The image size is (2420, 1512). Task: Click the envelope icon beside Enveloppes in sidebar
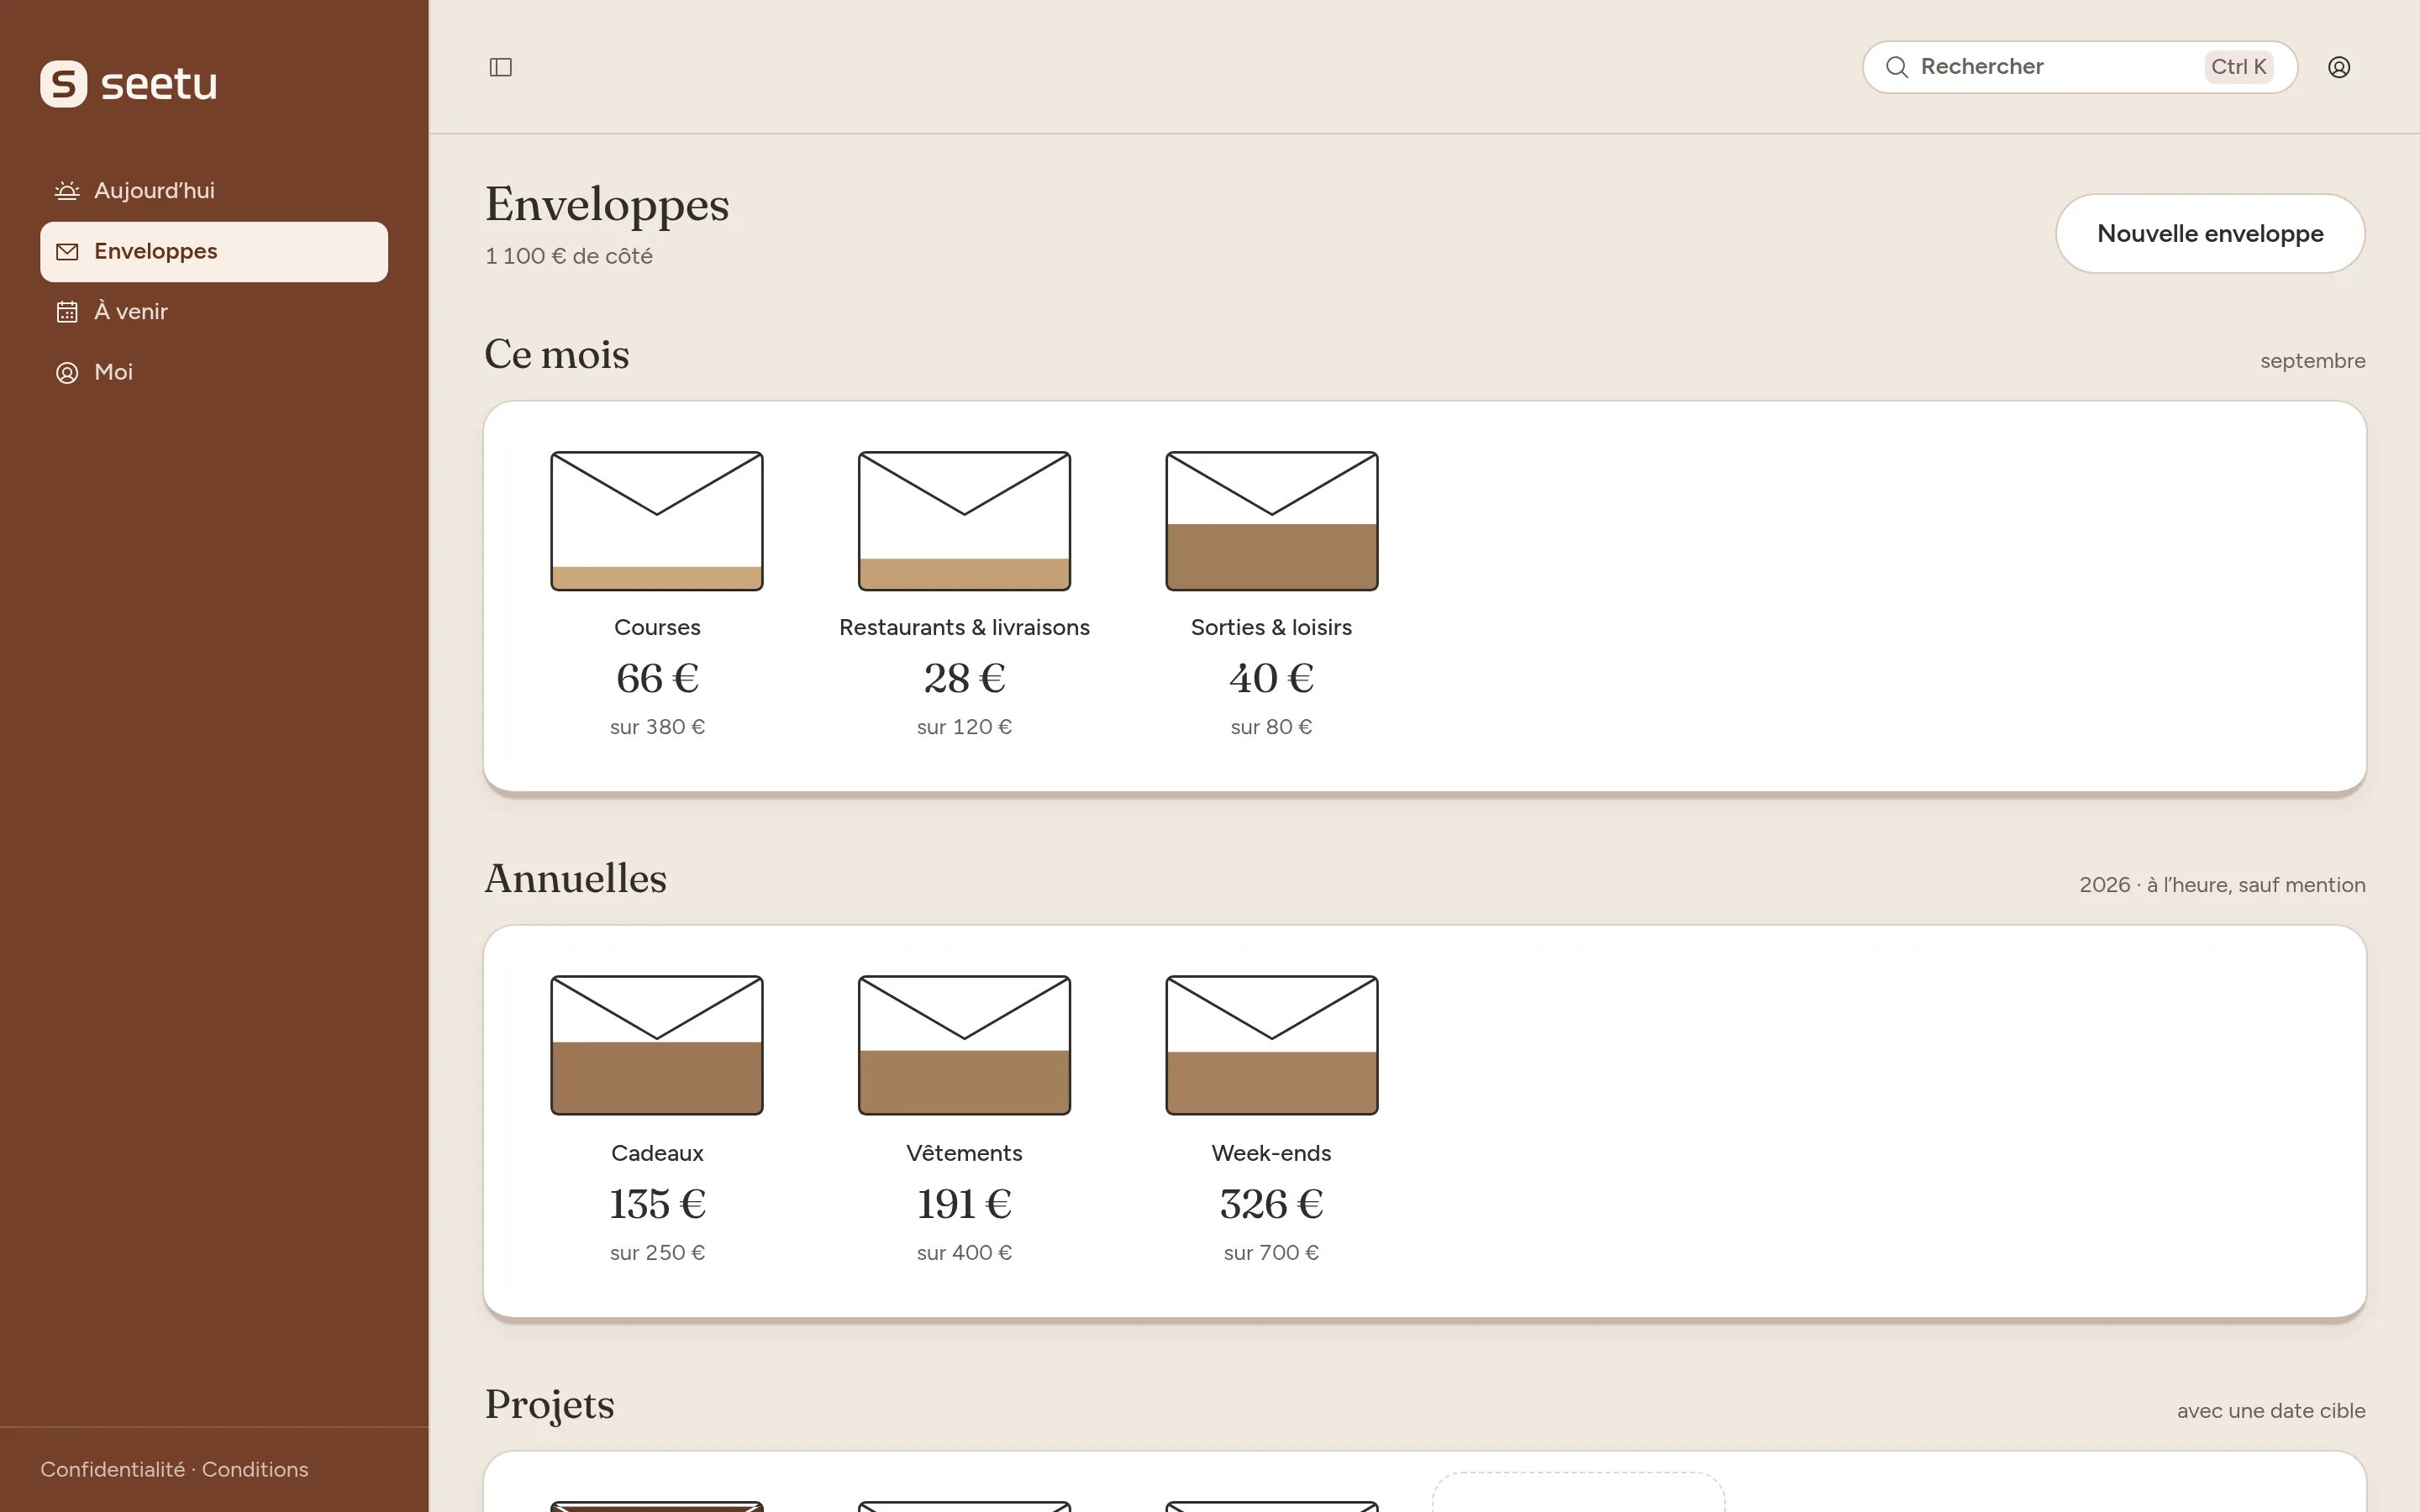[x=67, y=252]
